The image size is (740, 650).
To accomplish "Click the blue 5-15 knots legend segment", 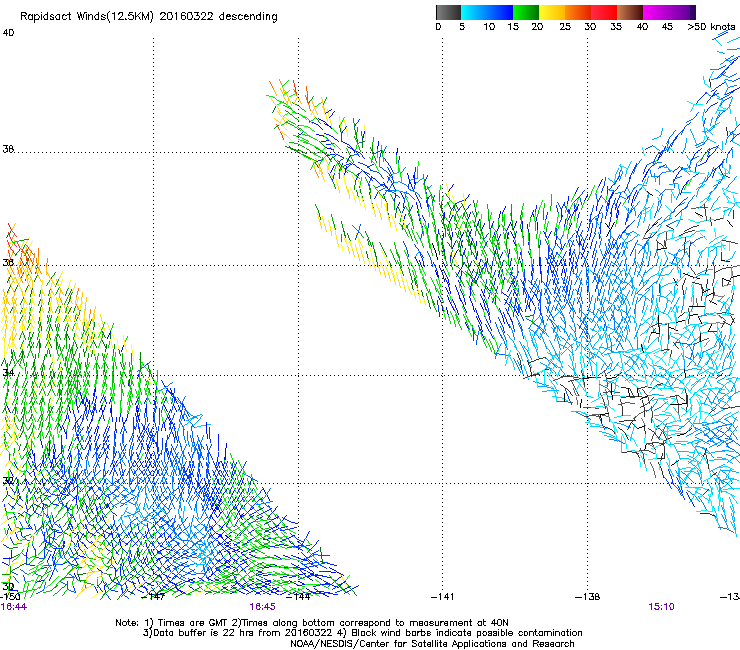I will click(x=487, y=12).
